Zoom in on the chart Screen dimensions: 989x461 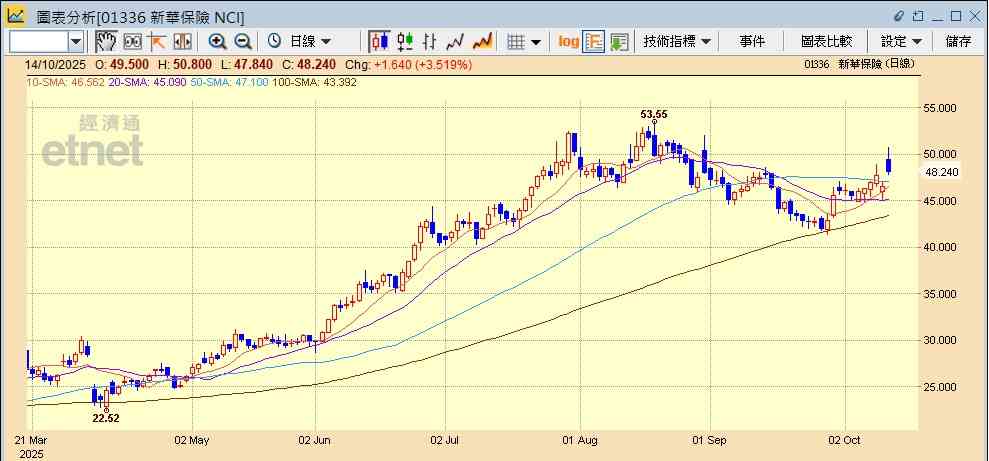217,41
